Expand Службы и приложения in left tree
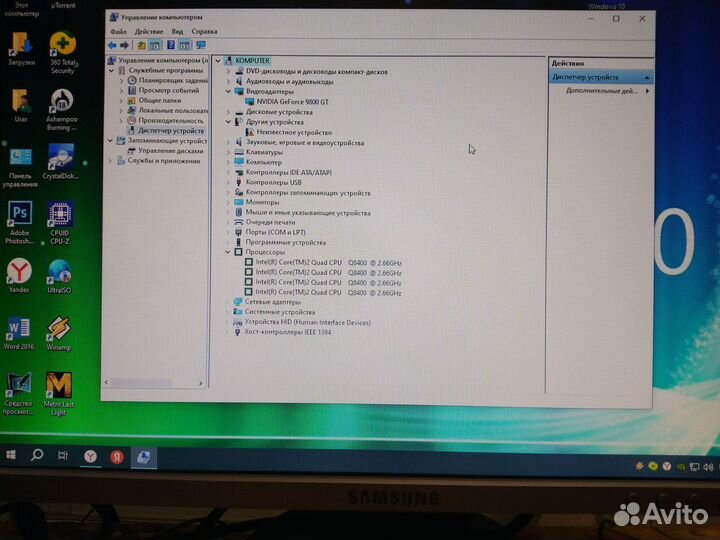Image resolution: width=720 pixels, height=540 pixels. point(110,161)
